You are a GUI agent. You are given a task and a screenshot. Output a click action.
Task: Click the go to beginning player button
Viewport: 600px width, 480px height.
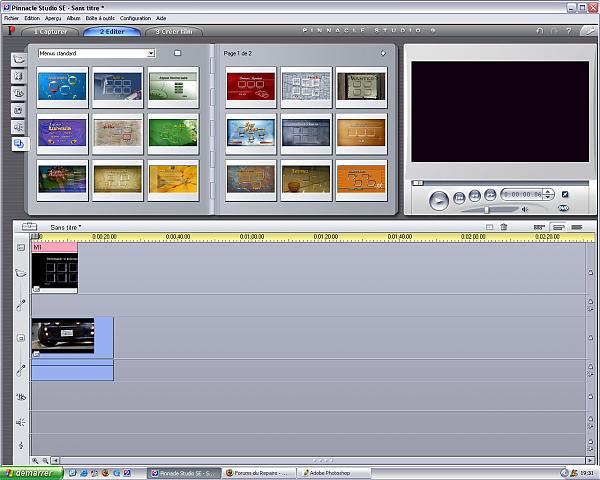[x=459, y=198]
